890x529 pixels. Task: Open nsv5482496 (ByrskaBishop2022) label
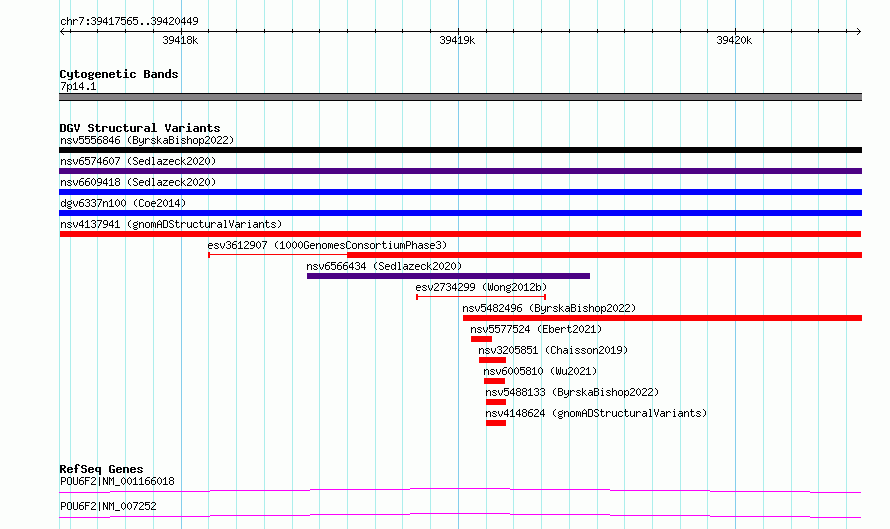[x=549, y=308]
